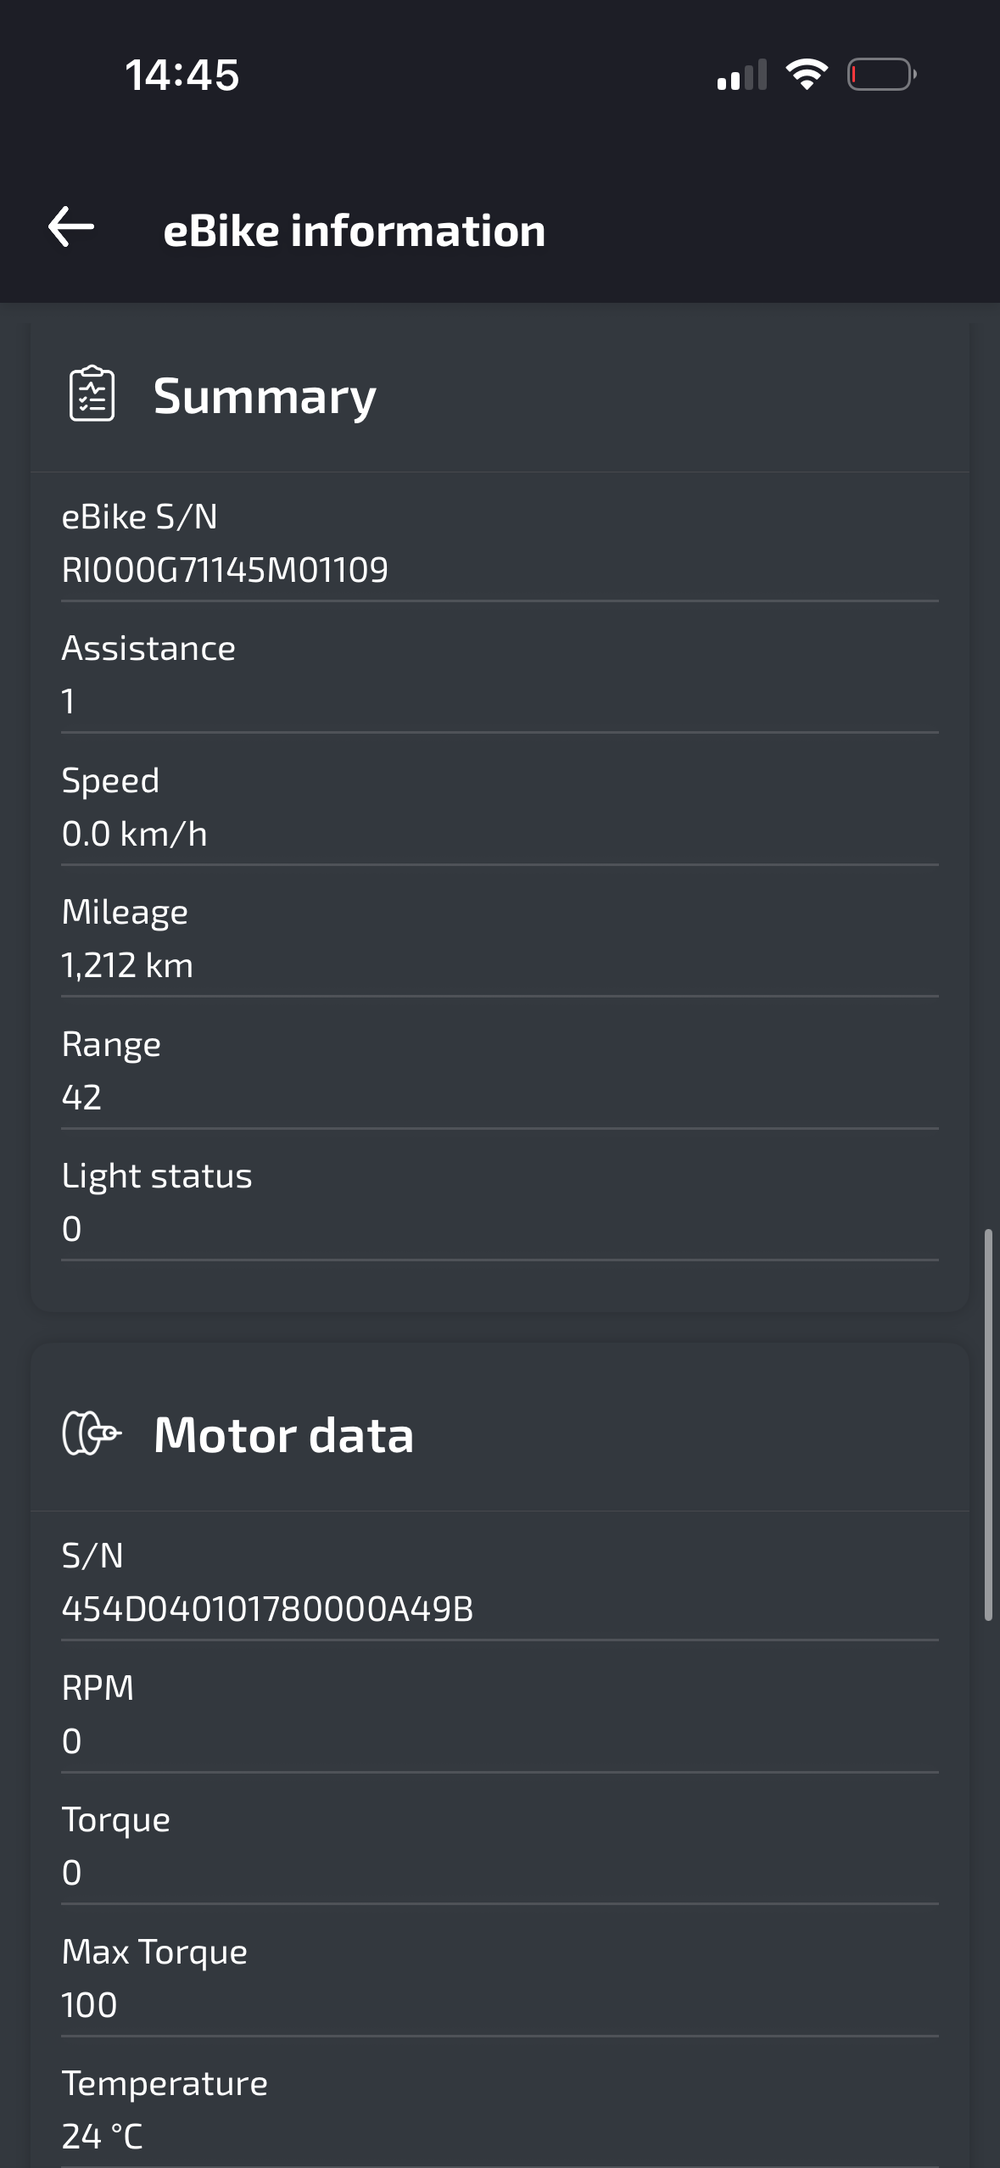1000x2168 pixels.
Task: Tap the 14:45 clock in status bar
Action: [x=182, y=75]
